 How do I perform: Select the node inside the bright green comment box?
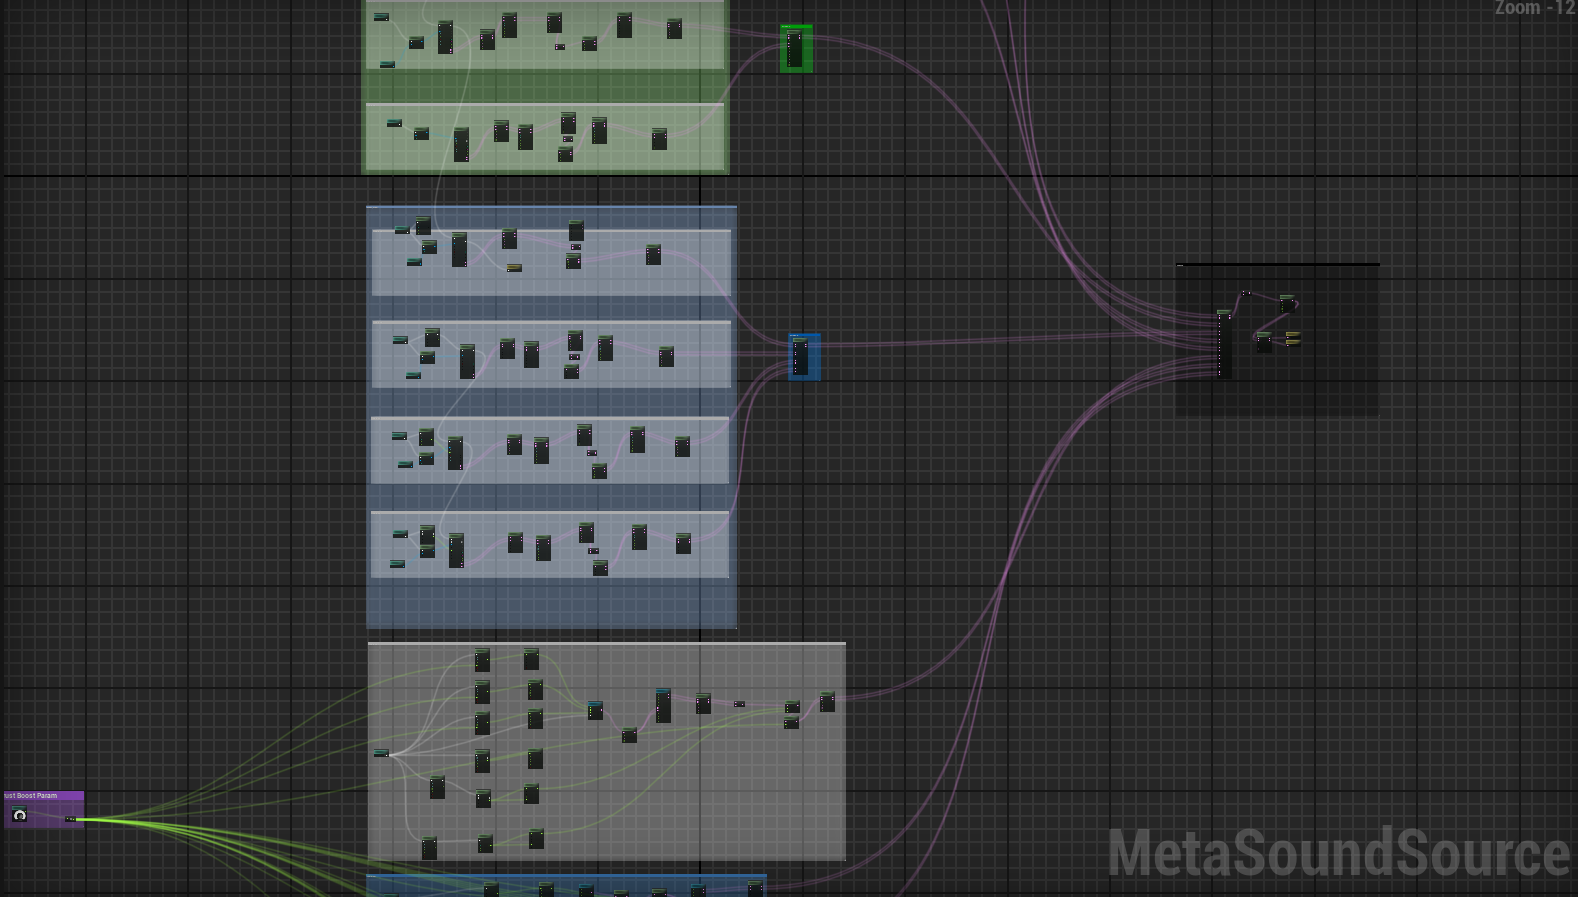pyautogui.click(x=795, y=49)
